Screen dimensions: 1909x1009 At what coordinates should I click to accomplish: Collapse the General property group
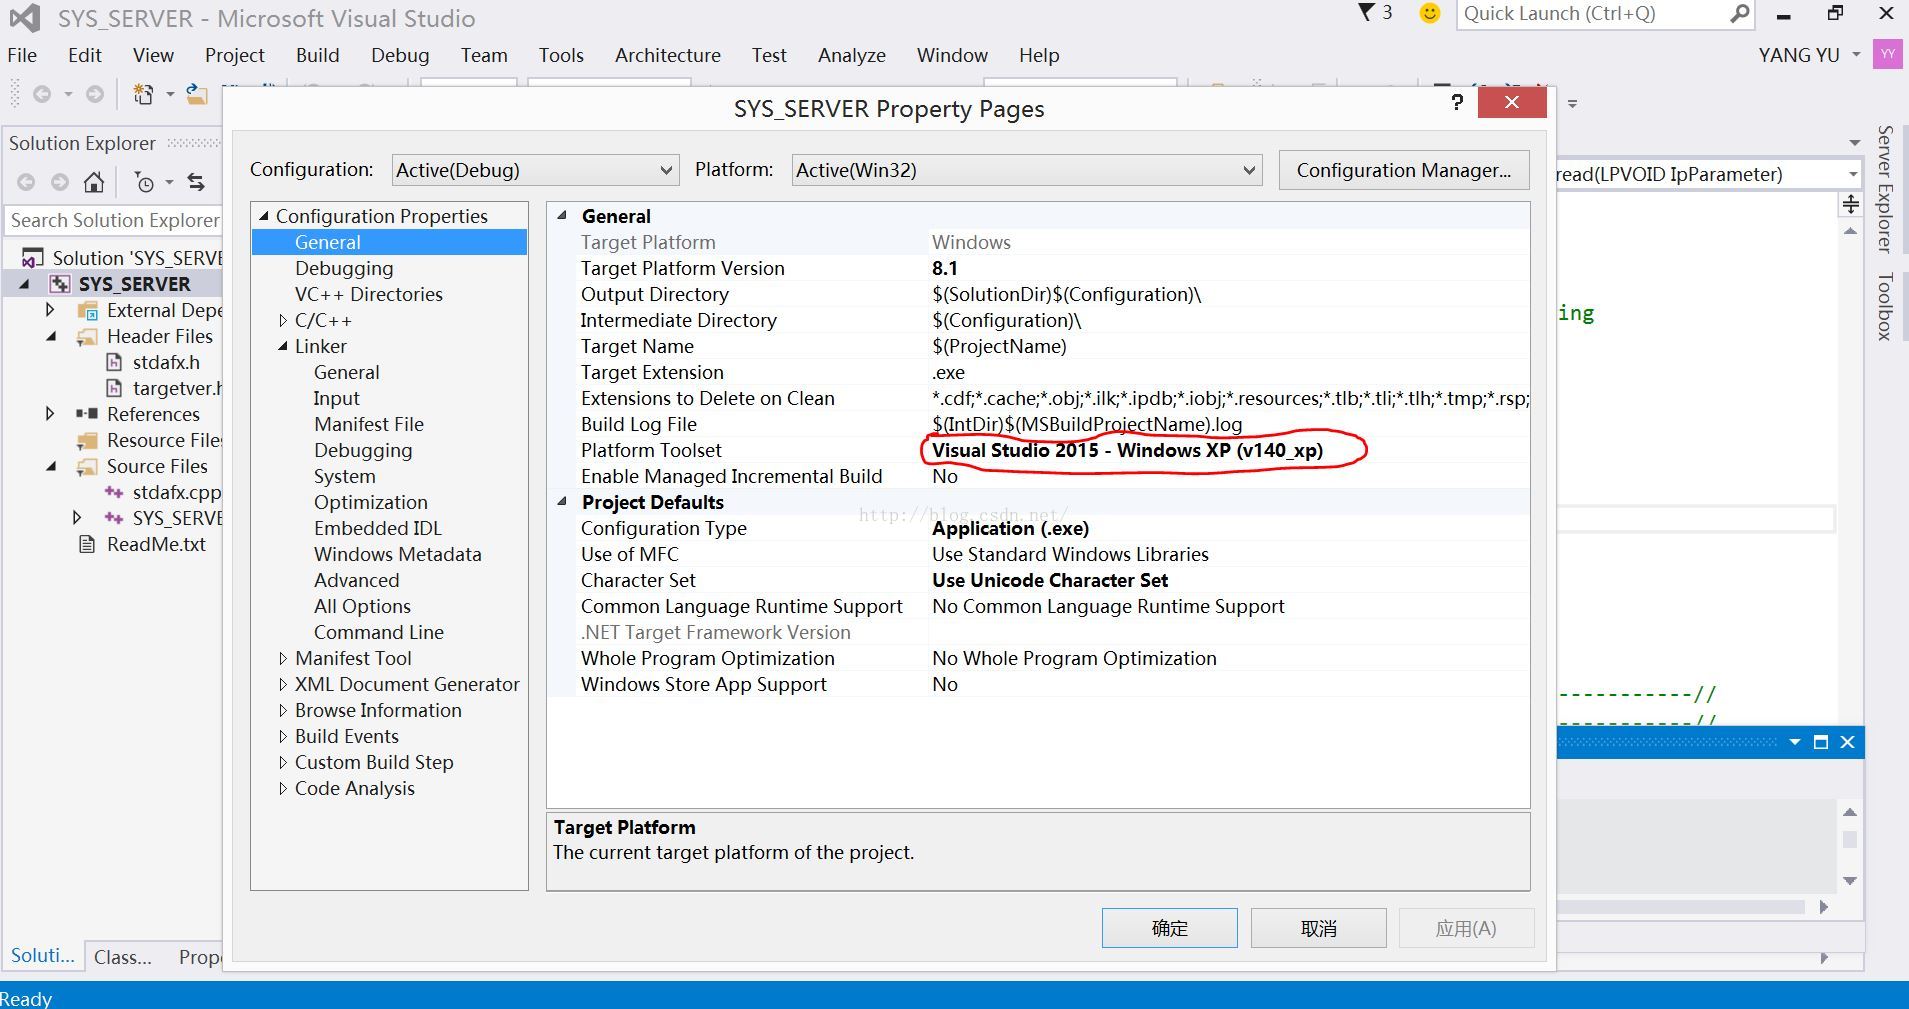pyautogui.click(x=562, y=216)
